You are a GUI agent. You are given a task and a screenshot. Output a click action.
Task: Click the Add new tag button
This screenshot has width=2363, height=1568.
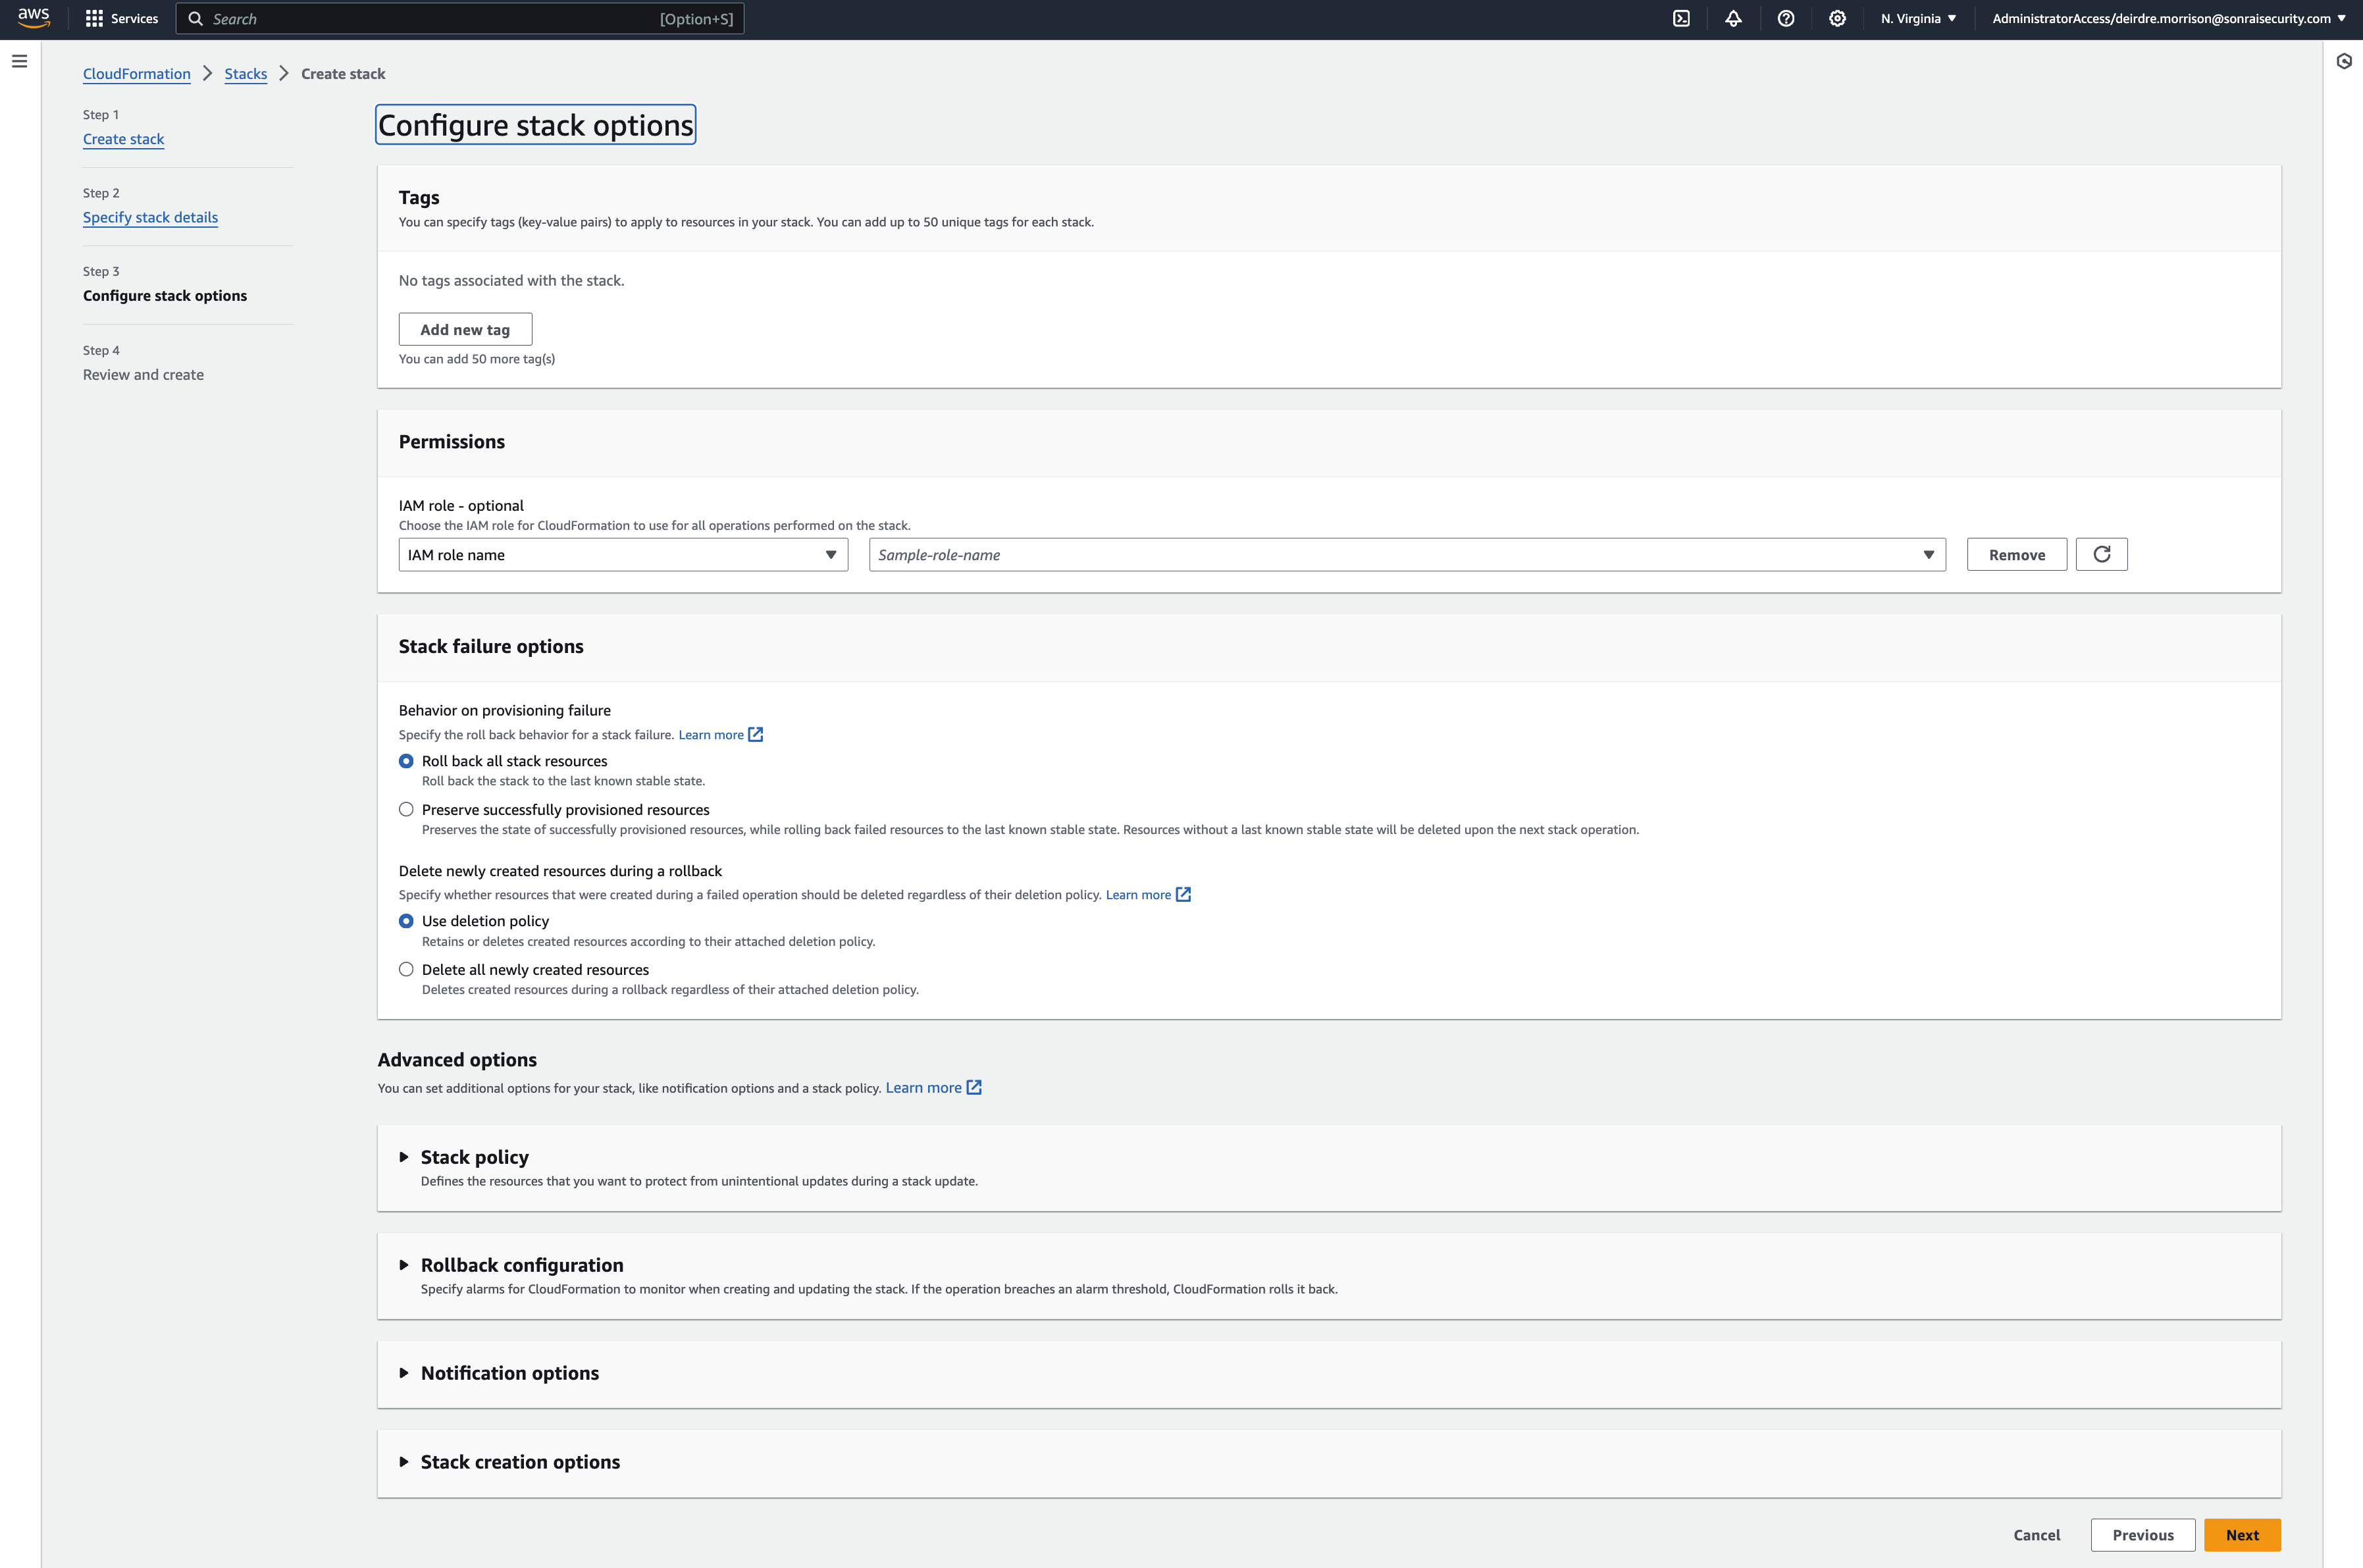(465, 329)
